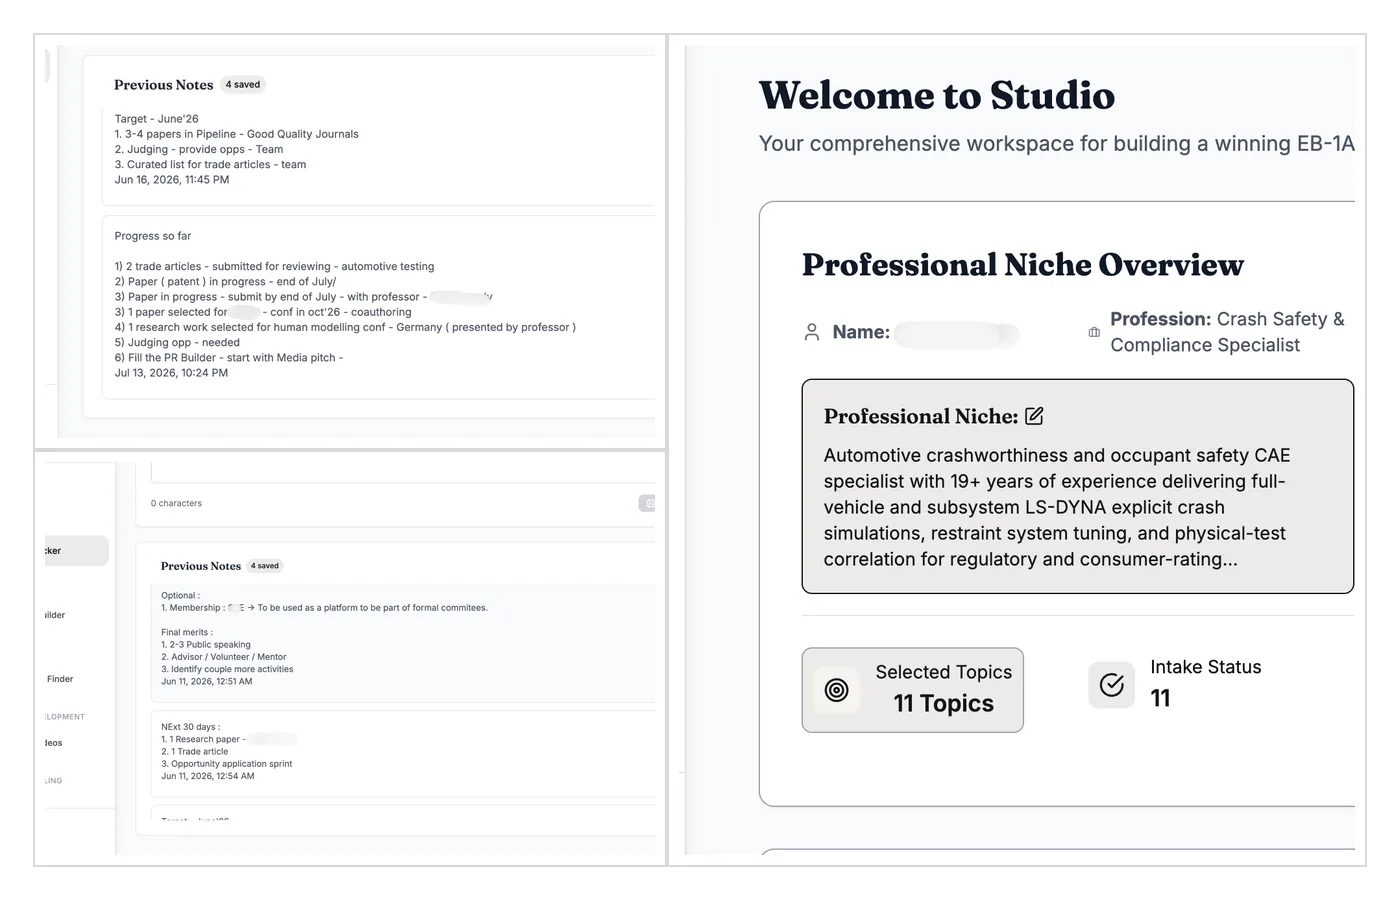Click the timestamp "Jun 16, 2026, 11:45 PM"
This screenshot has height=900, width=1400.
tap(172, 180)
